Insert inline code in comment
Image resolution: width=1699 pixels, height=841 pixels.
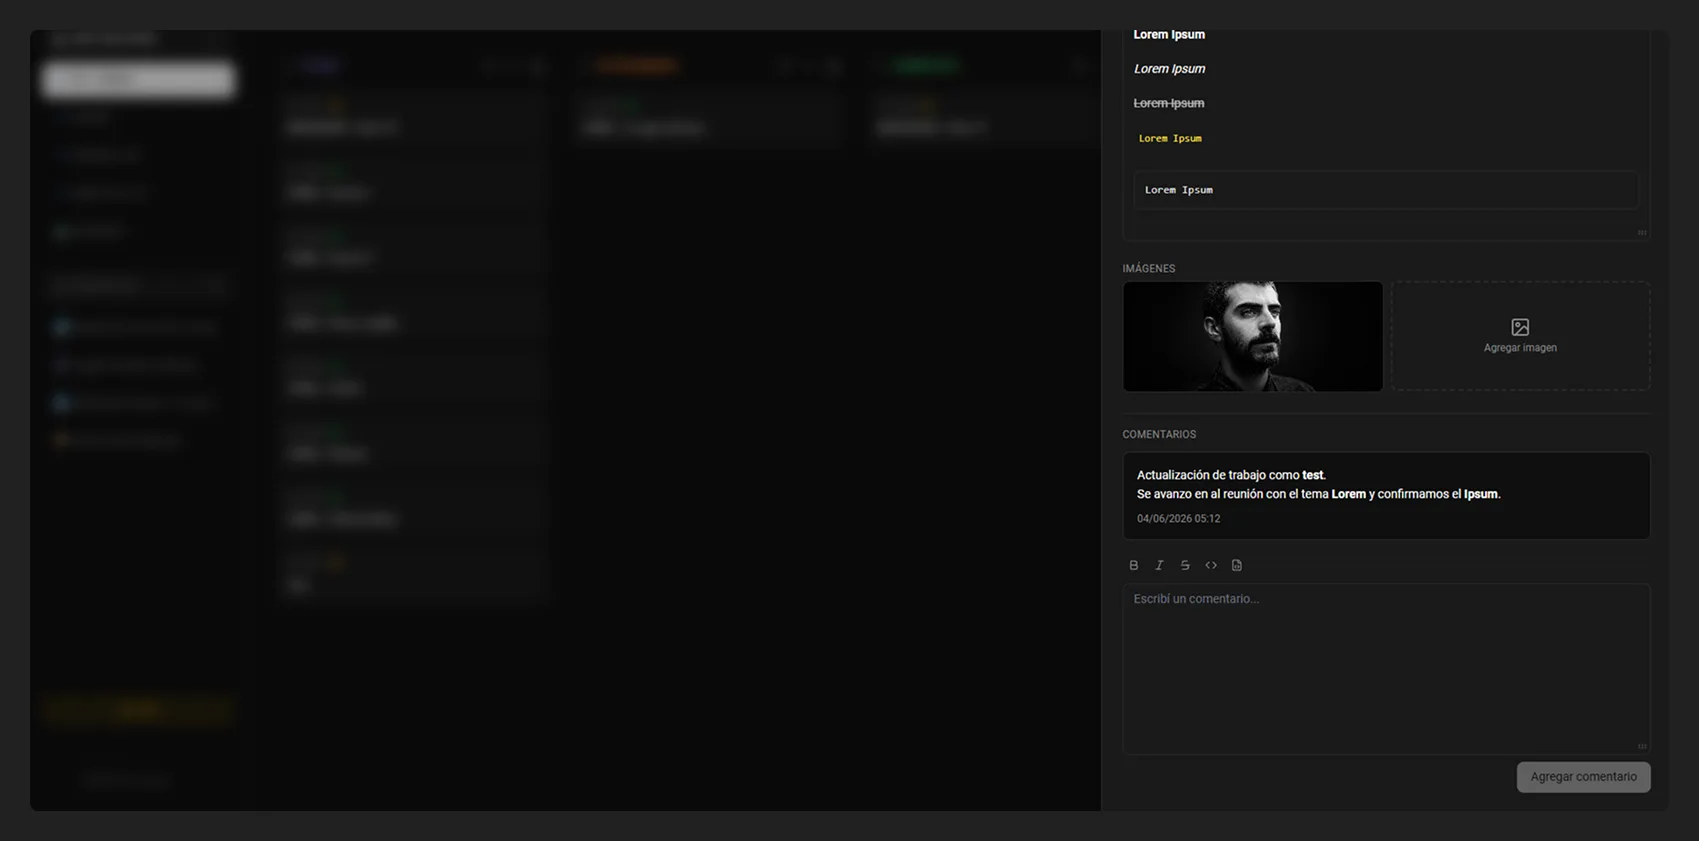click(x=1211, y=566)
